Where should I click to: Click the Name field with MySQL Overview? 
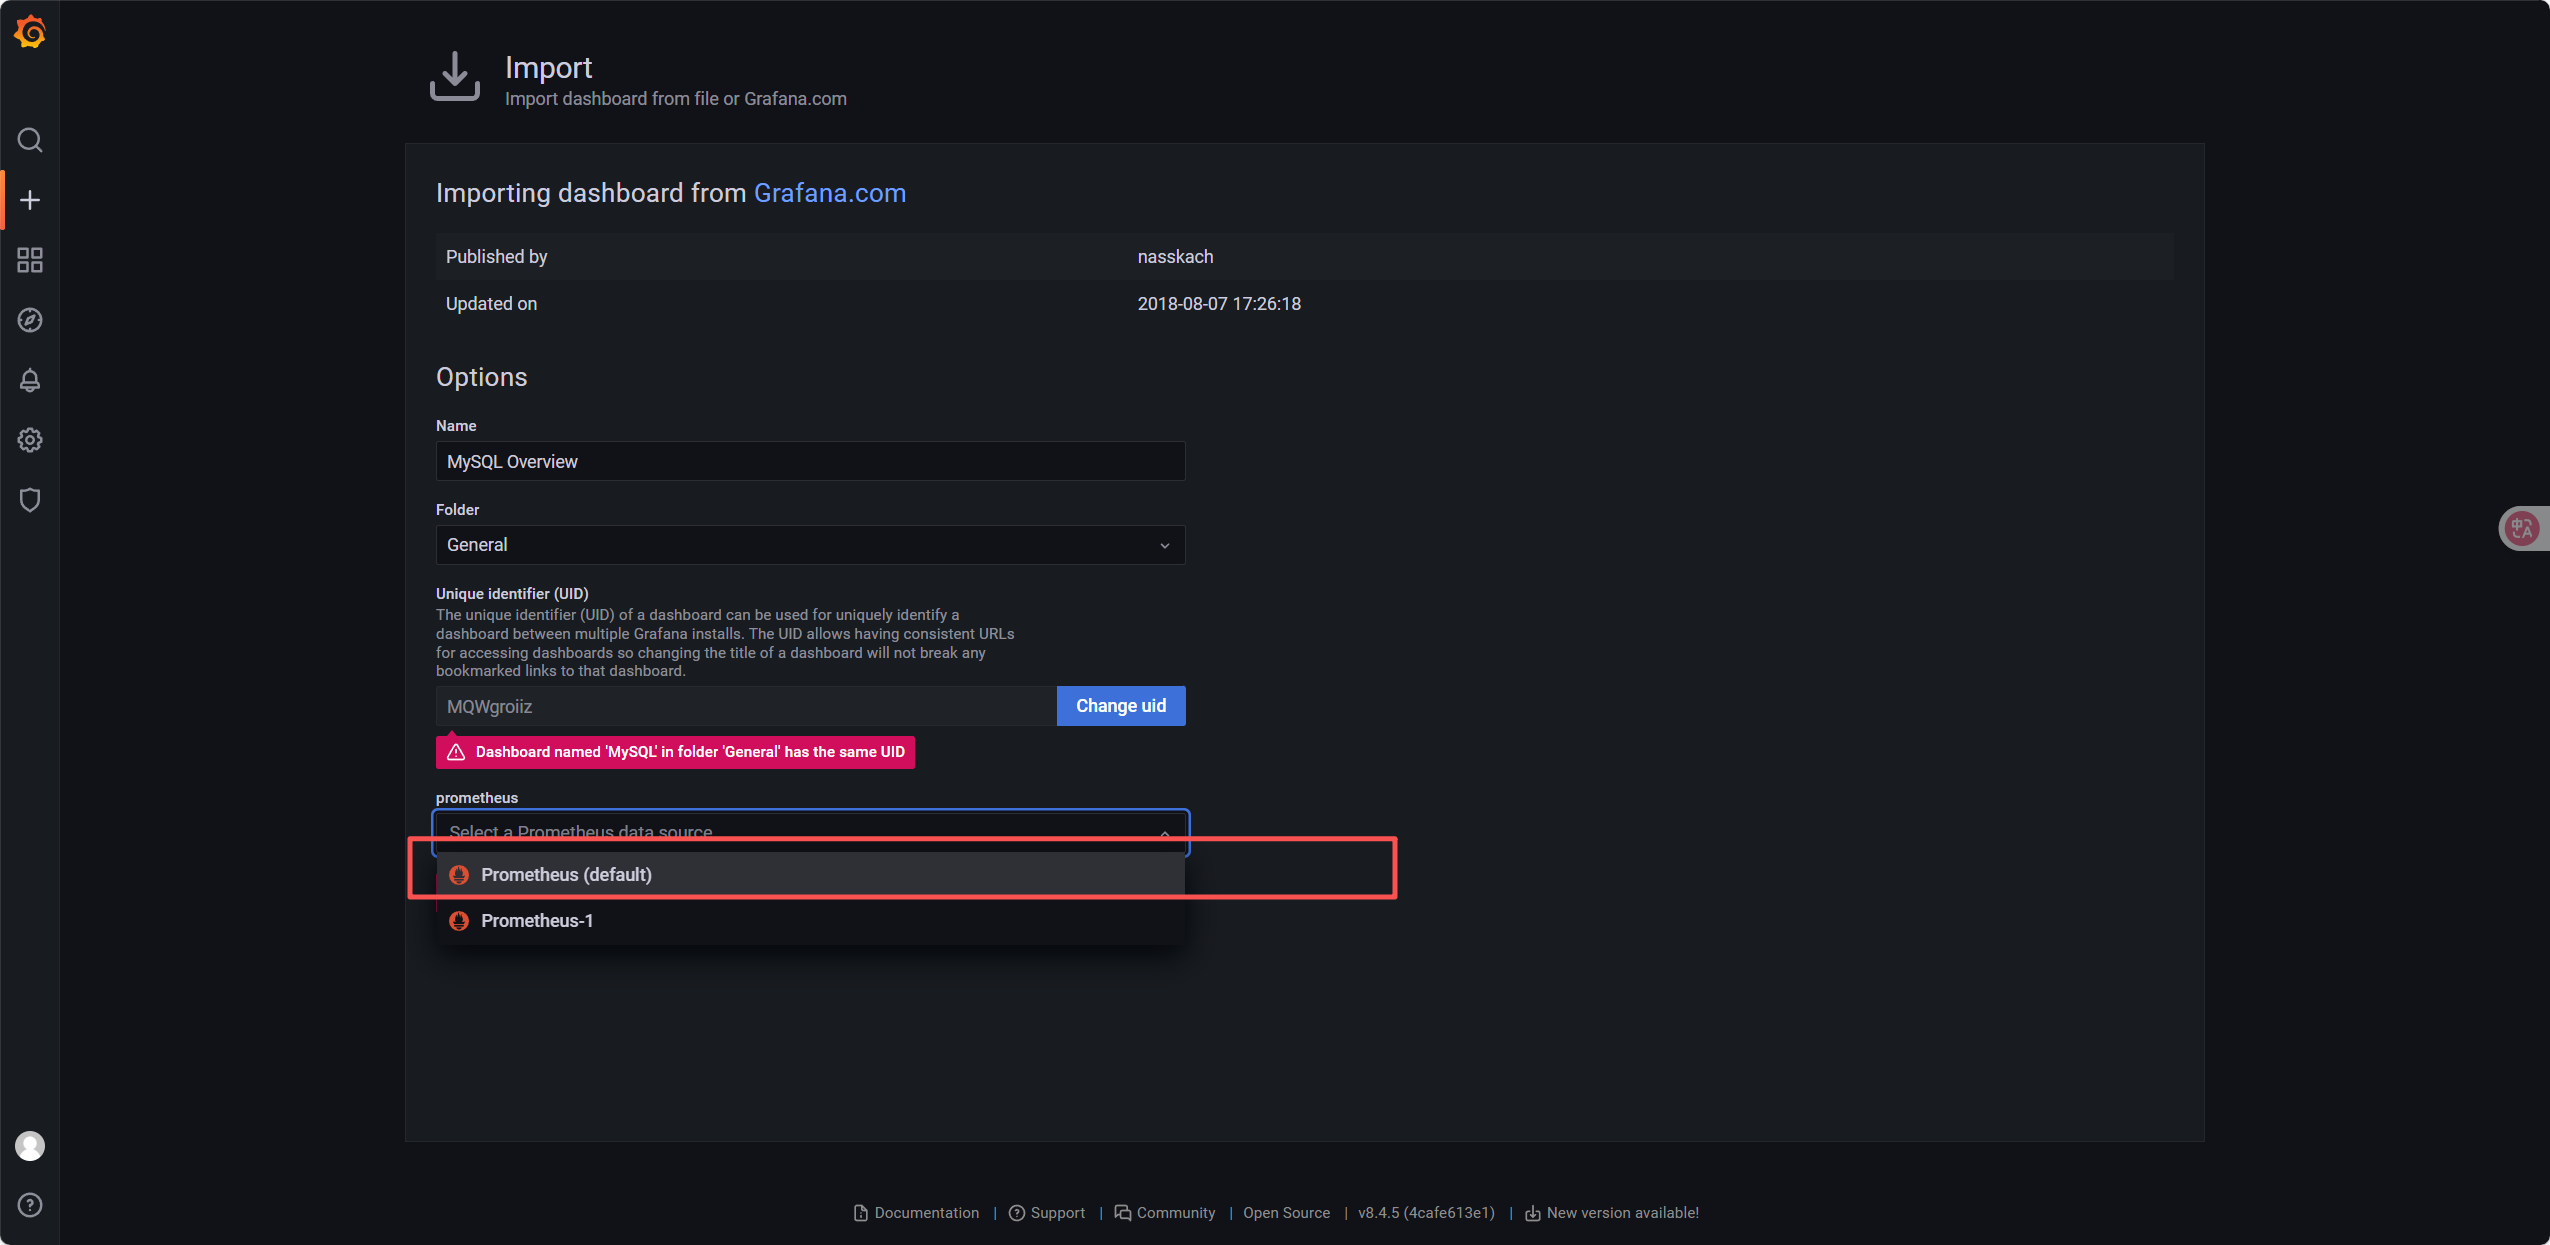coord(810,461)
